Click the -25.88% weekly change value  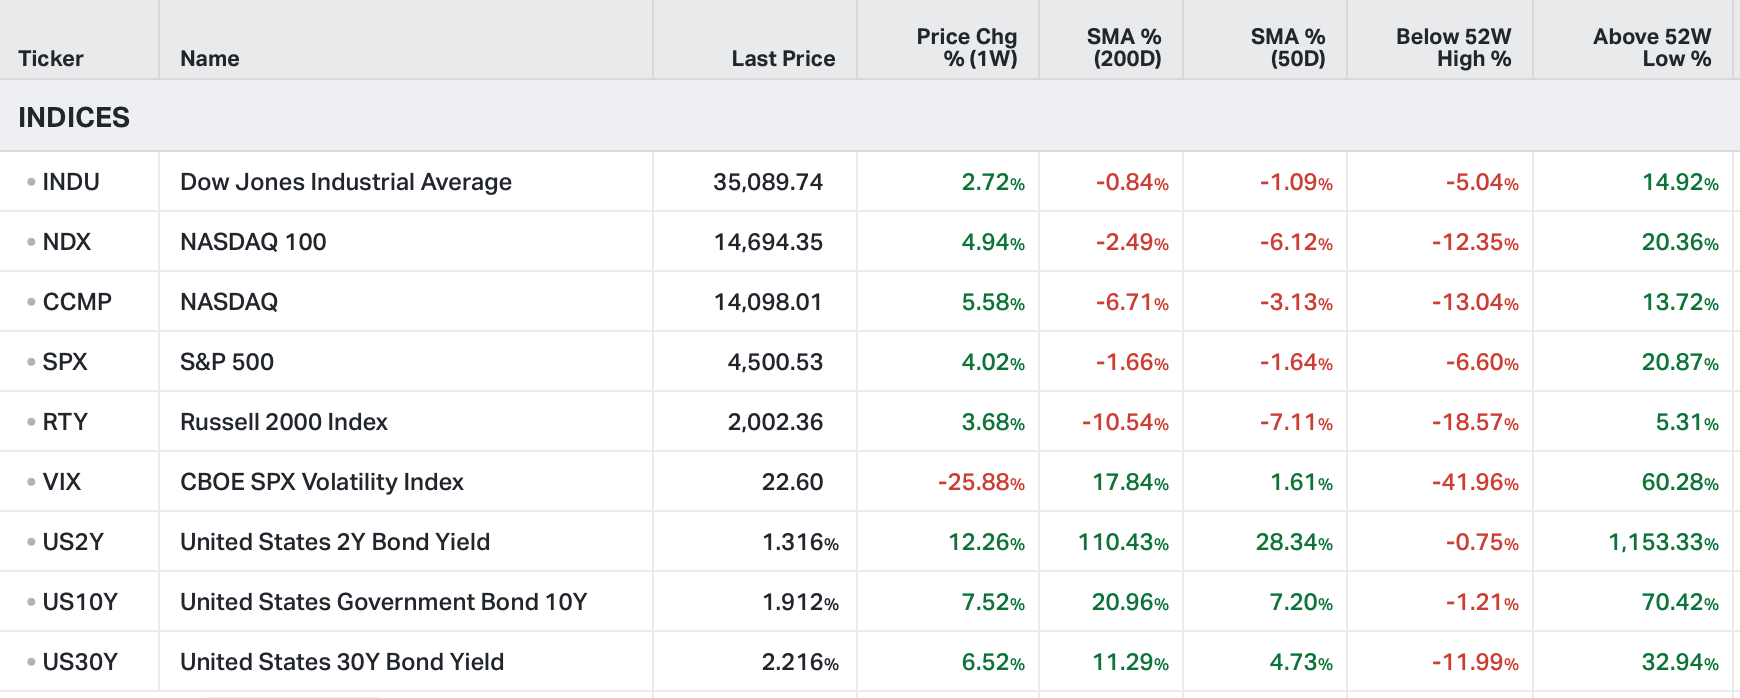point(981,482)
